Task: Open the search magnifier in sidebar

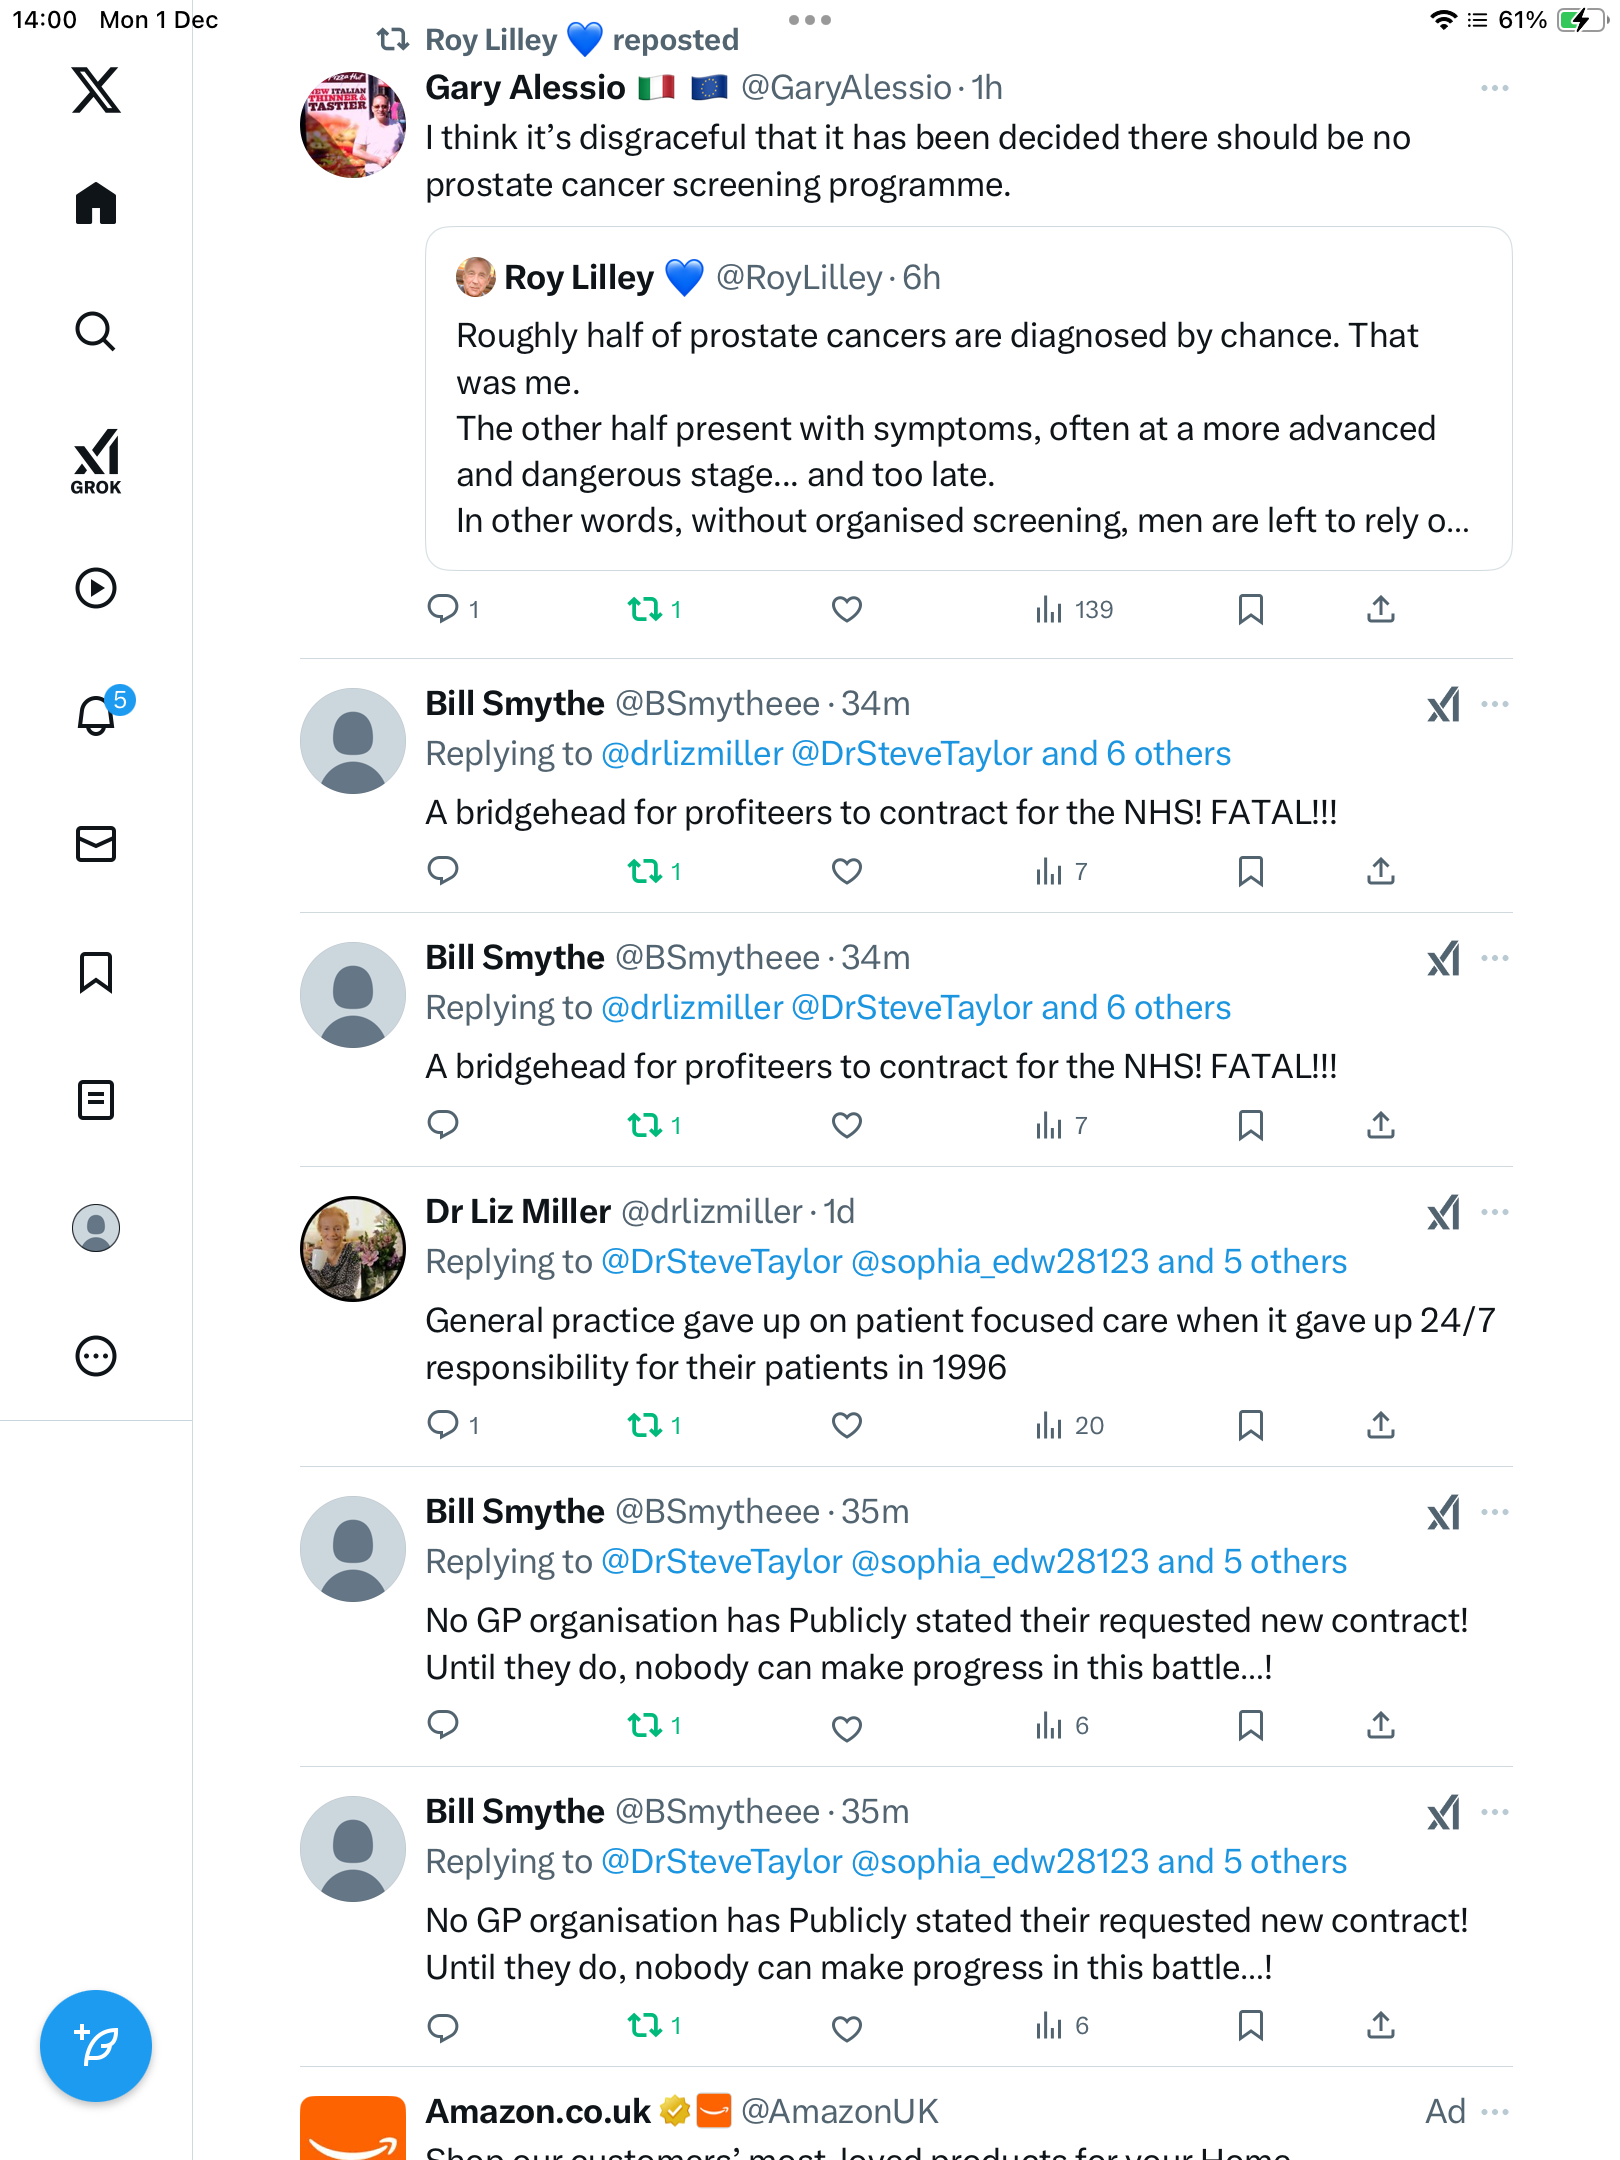Action: click(x=96, y=332)
